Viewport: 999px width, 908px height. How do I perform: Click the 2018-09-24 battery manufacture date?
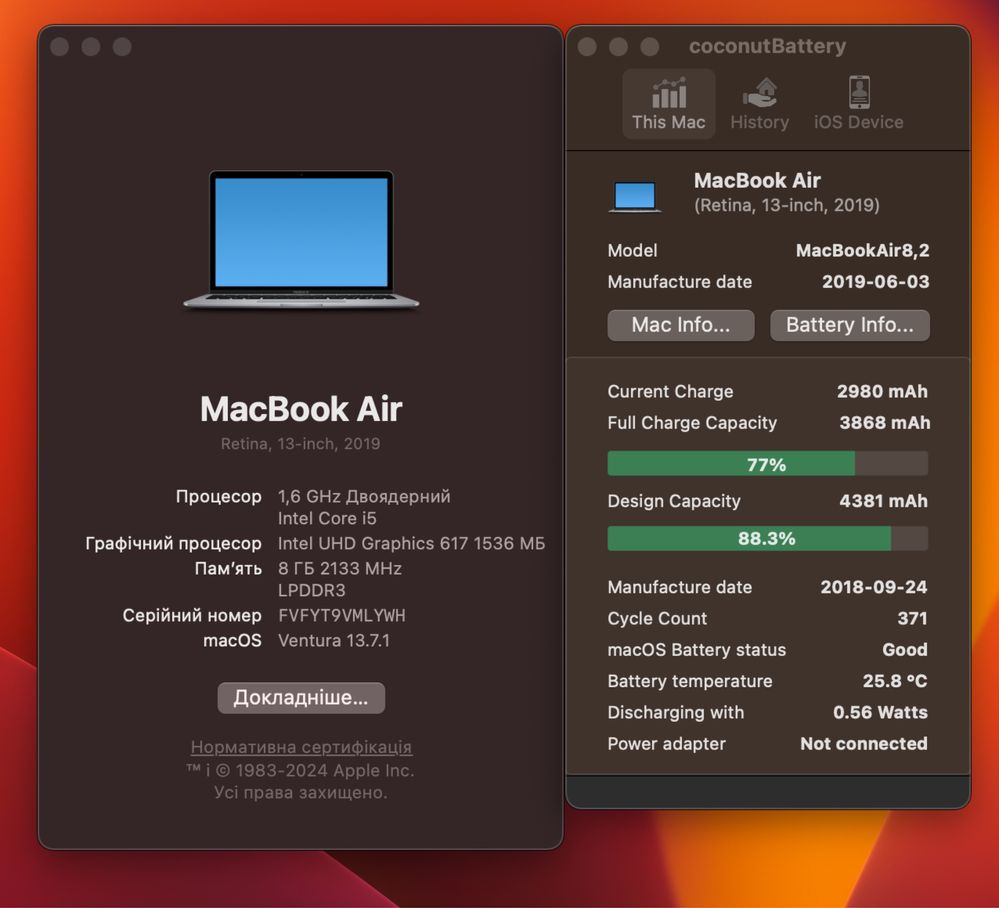coord(873,587)
